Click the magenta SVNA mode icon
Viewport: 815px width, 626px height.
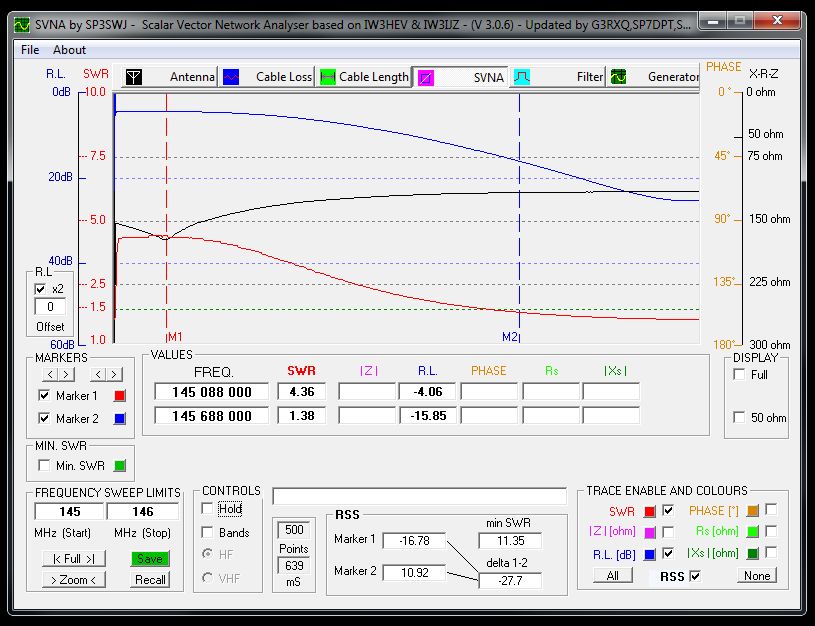(x=425, y=77)
